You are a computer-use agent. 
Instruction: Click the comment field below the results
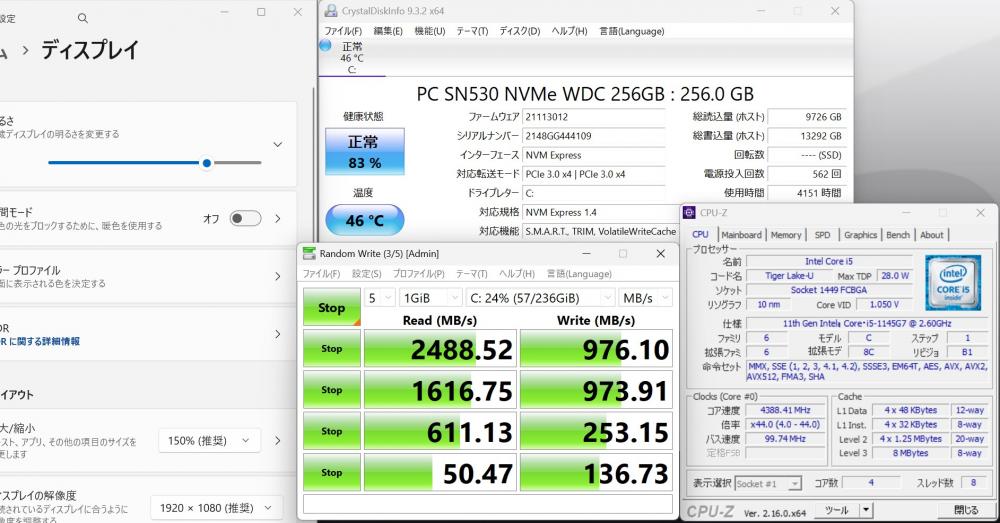click(x=488, y=504)
